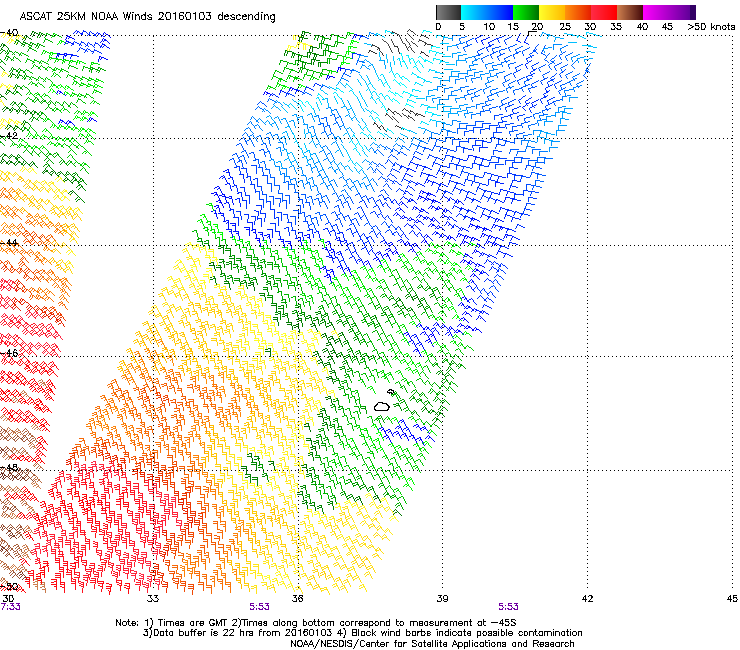Click the legend label '0'
740x650 pixels.
point(438,26)
